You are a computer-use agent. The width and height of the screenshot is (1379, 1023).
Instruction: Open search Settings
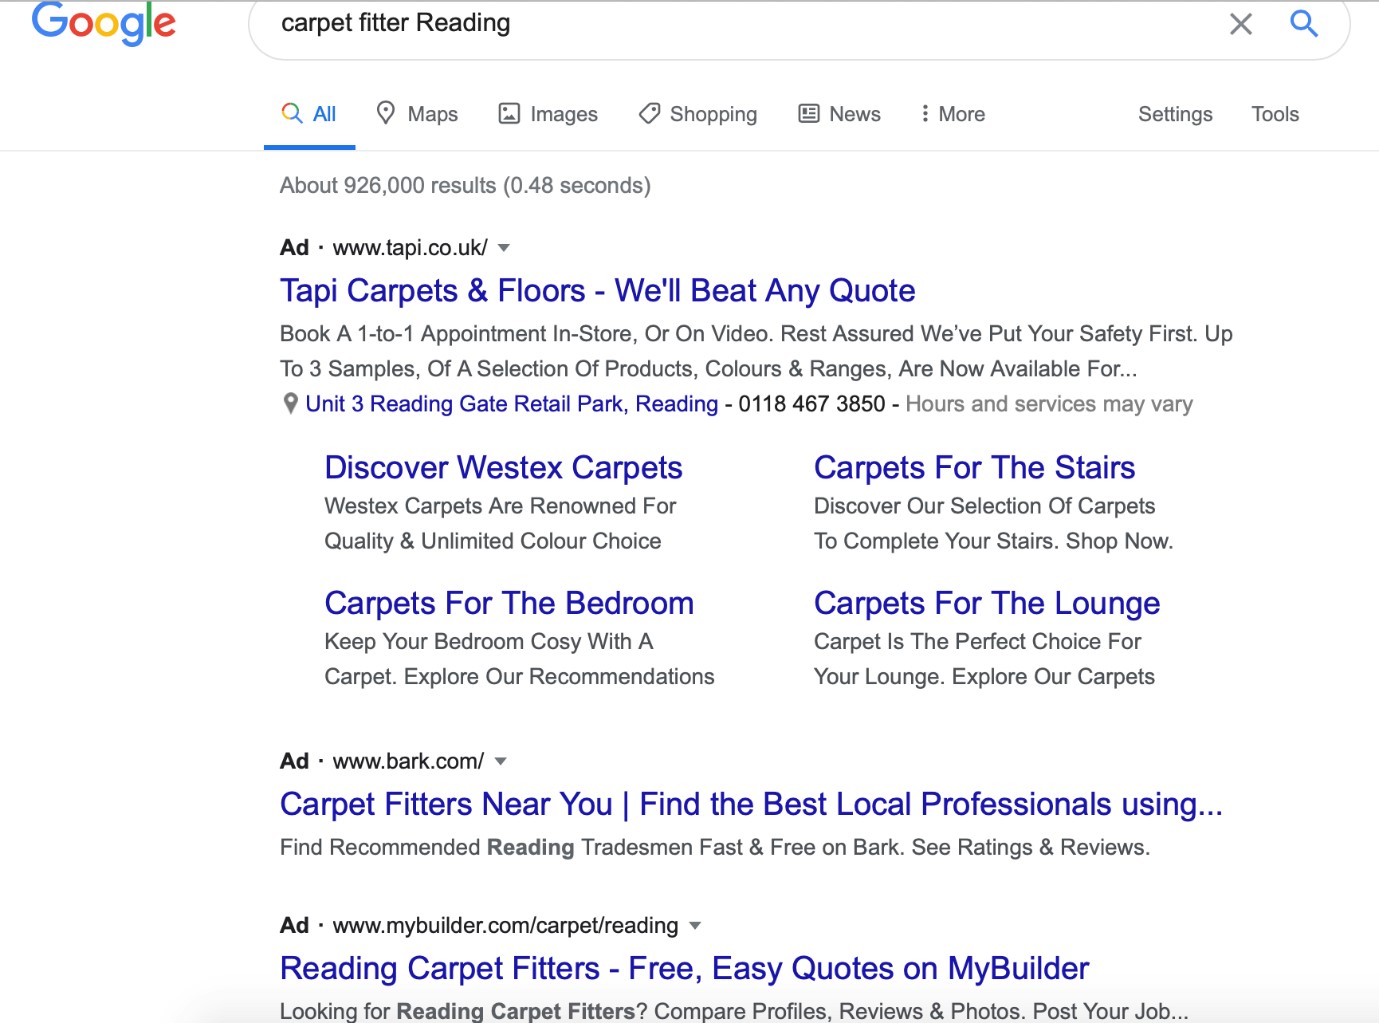[x=1175, y=114]
